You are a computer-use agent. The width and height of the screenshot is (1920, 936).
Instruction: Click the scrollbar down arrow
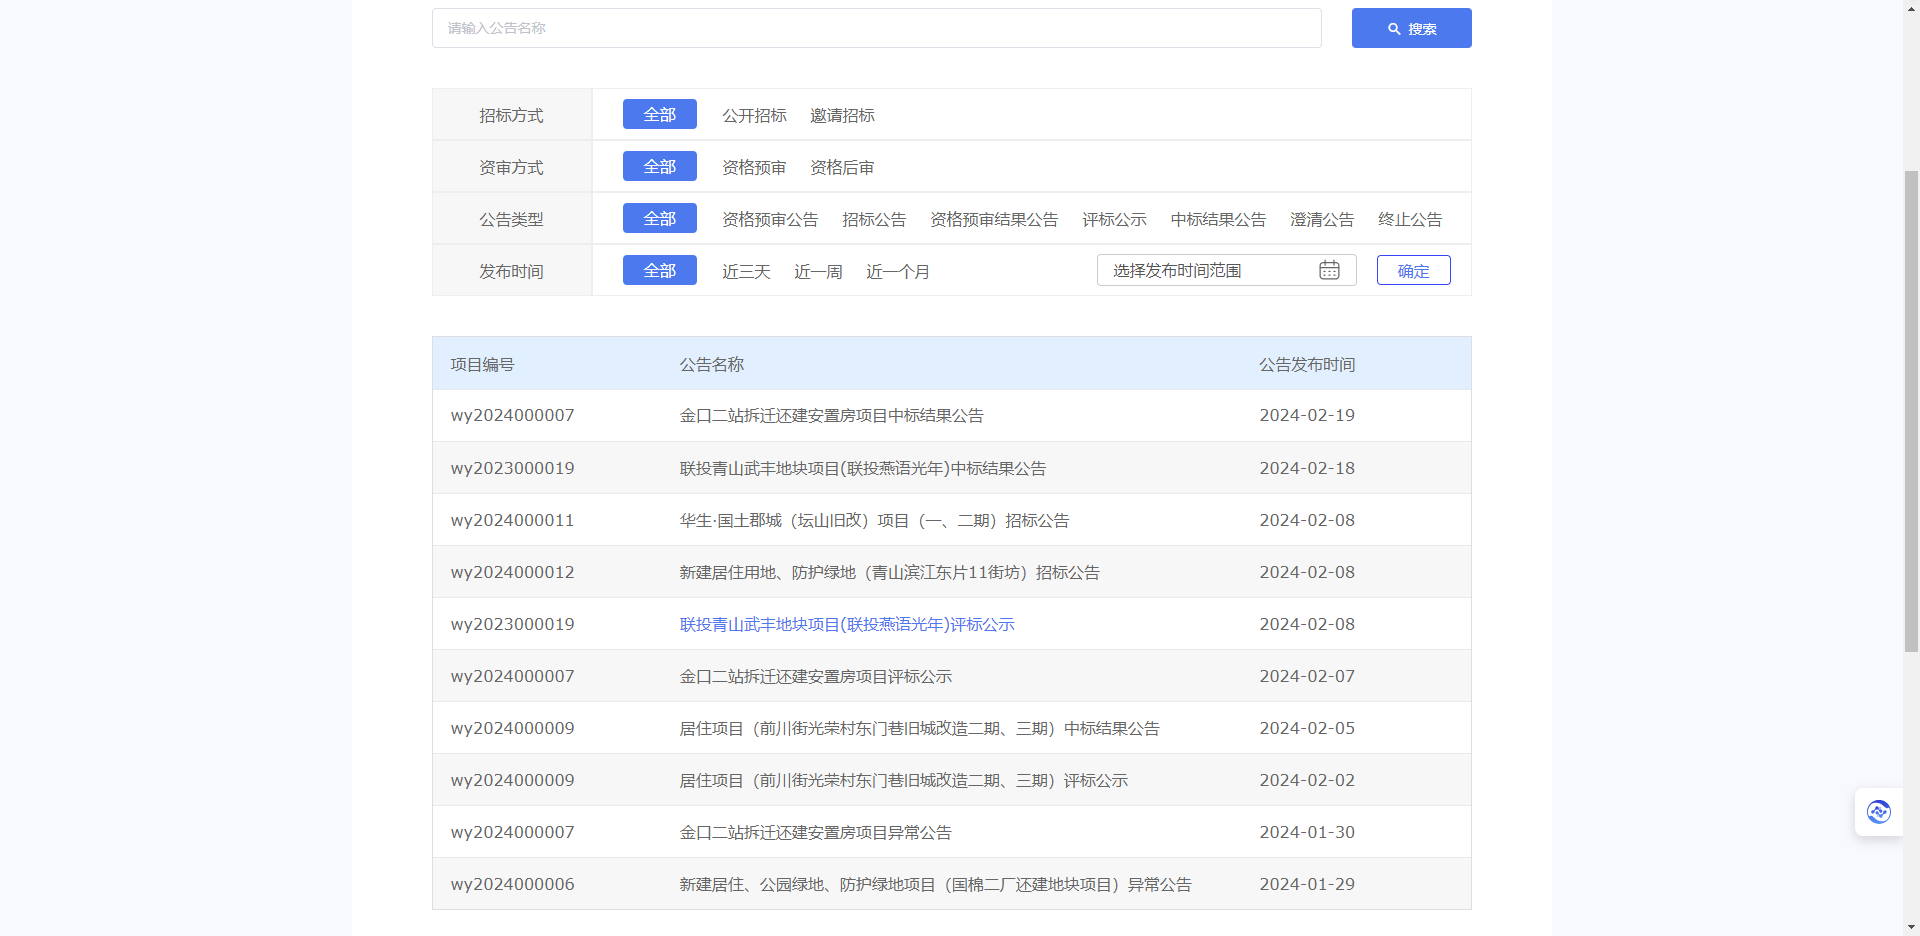click(1911, 927)
